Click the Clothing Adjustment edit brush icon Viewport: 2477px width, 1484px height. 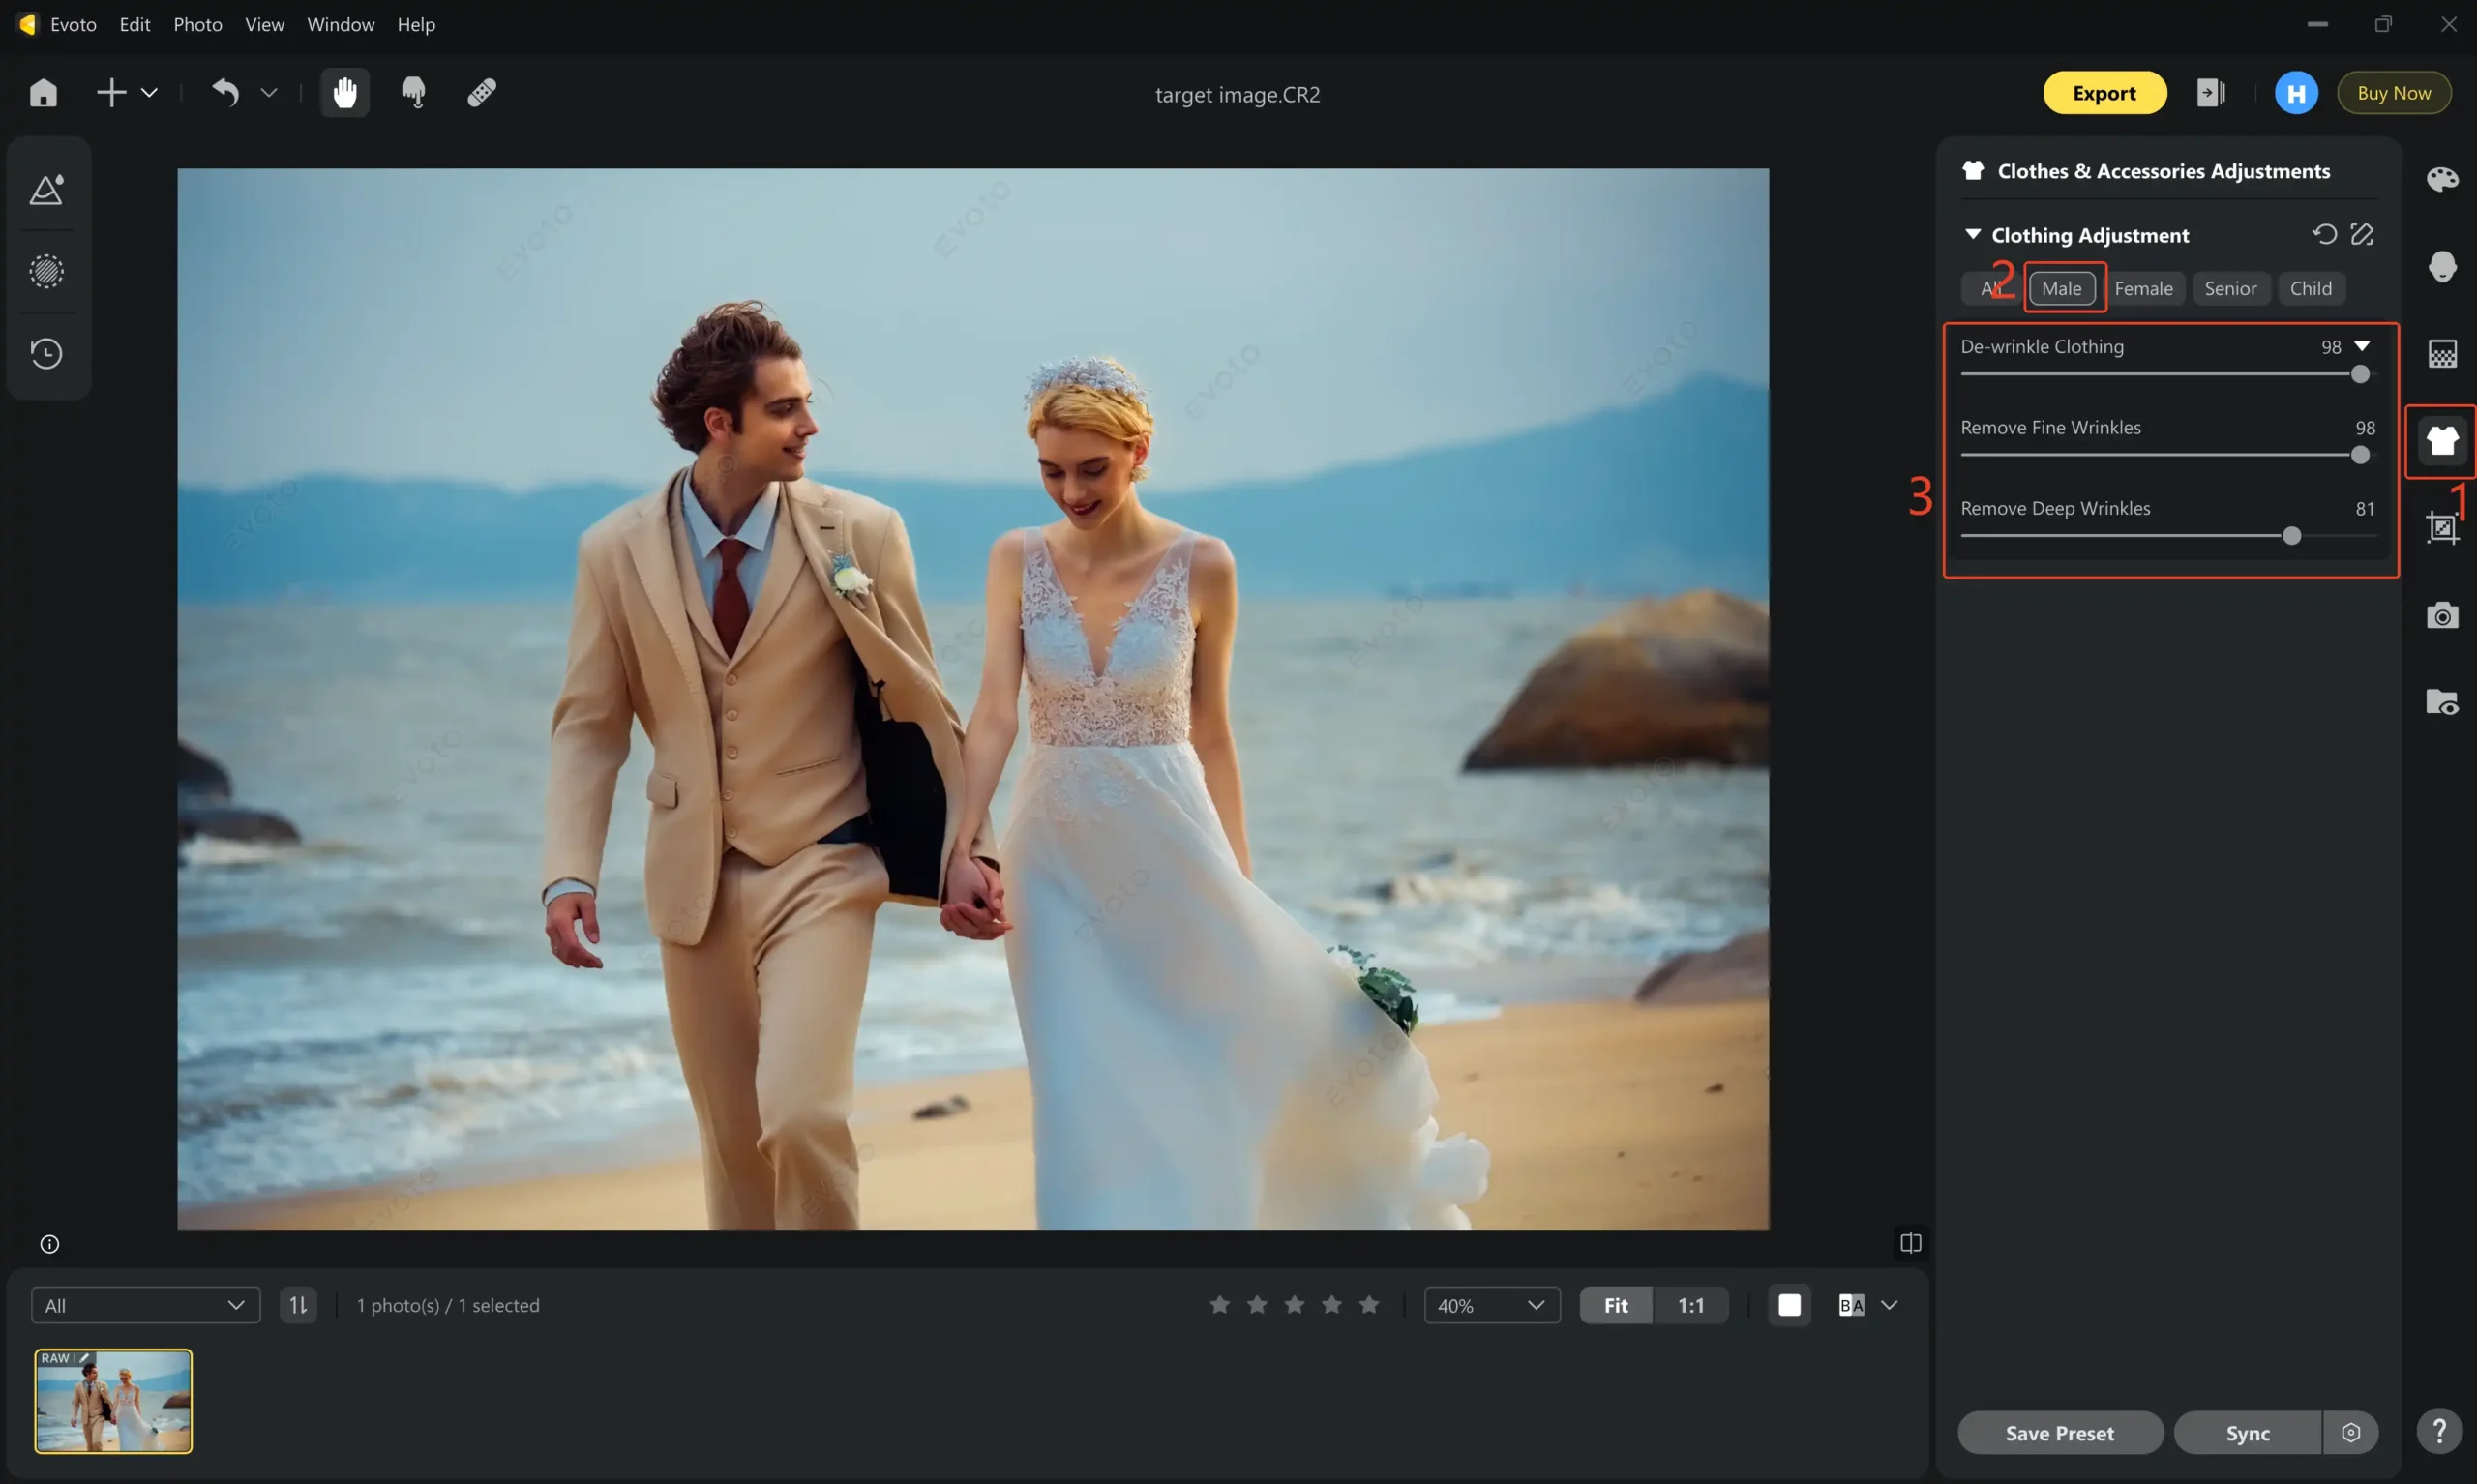tap(2362, 234)
